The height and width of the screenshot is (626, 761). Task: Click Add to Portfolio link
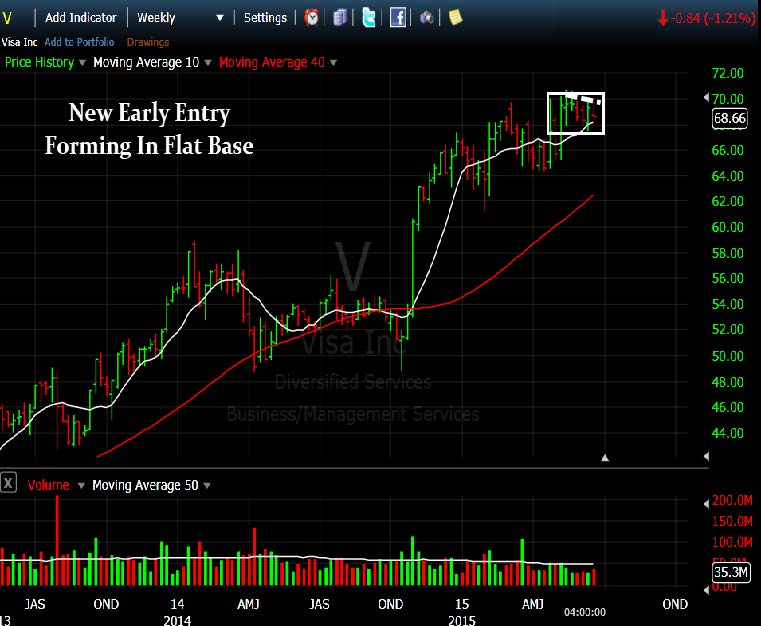pyautogui.click(x=79, y=42)
